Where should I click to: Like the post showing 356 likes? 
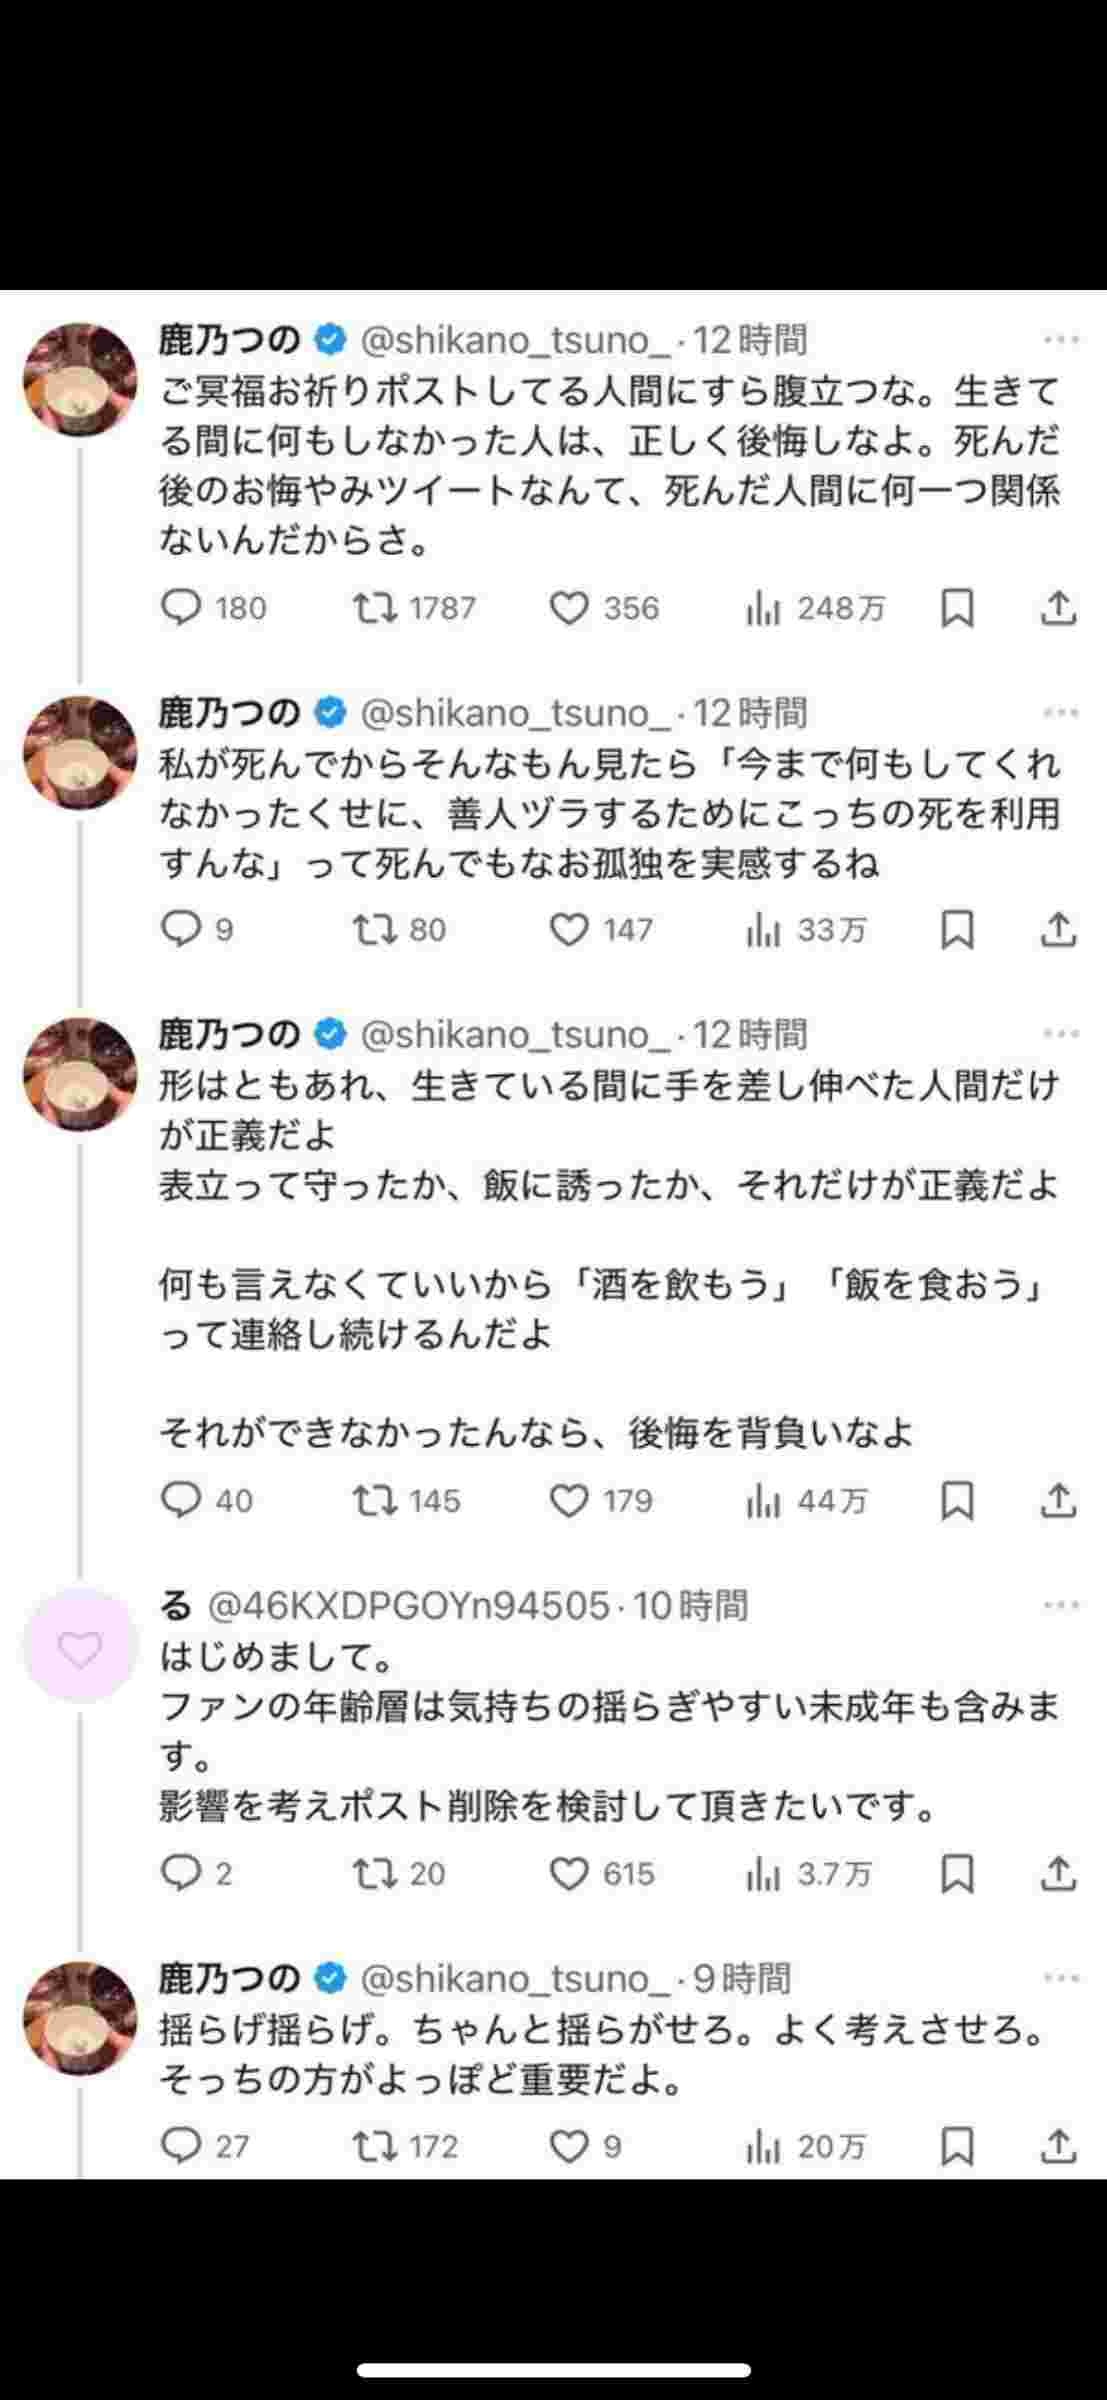570,608
